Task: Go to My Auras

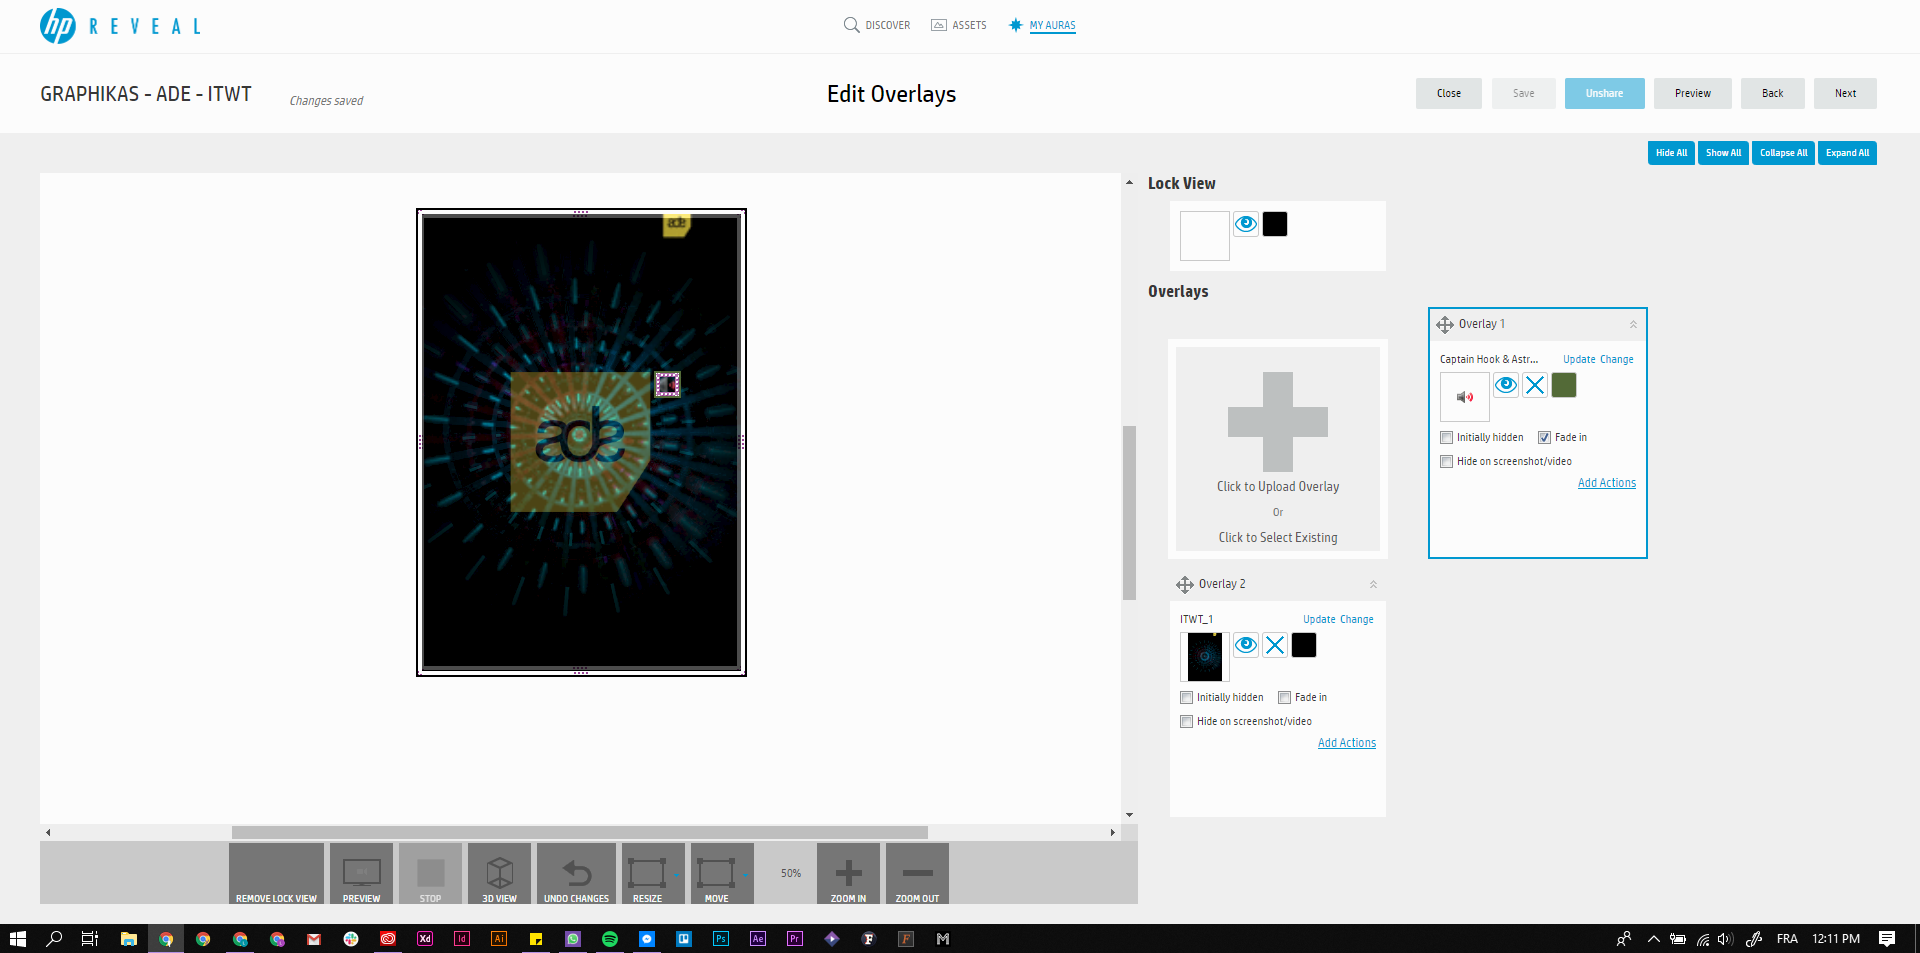Action: click(1042, 25)
